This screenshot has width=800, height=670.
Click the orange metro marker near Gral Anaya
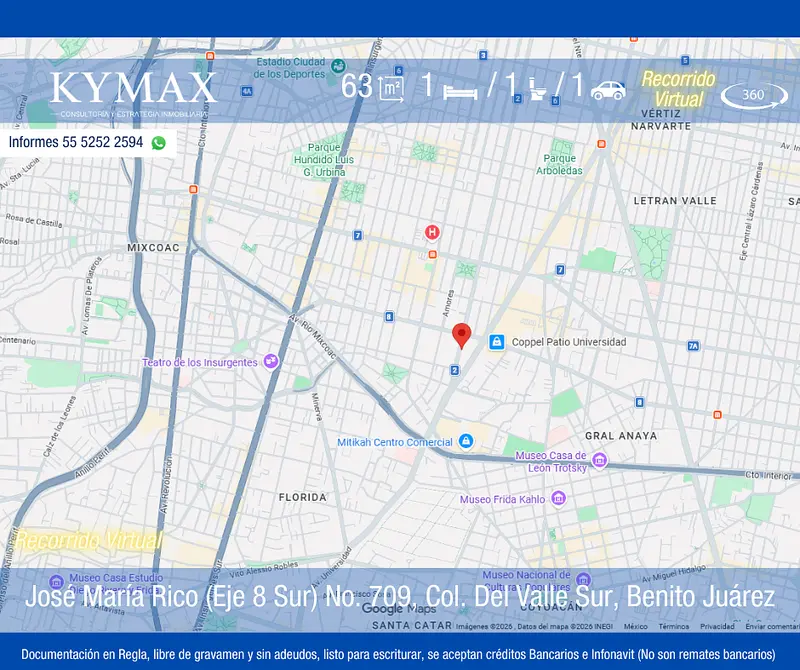click(x=717, y=415)
